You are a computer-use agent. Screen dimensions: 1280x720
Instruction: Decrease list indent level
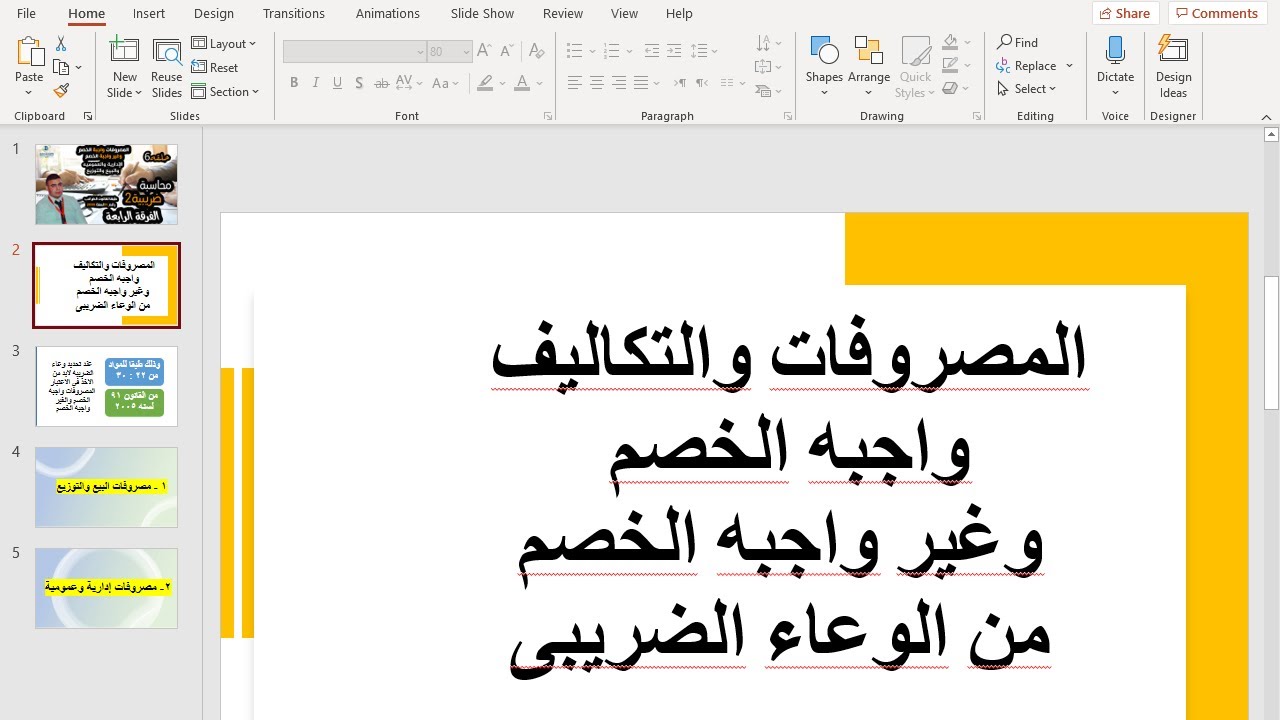point(652,51)
